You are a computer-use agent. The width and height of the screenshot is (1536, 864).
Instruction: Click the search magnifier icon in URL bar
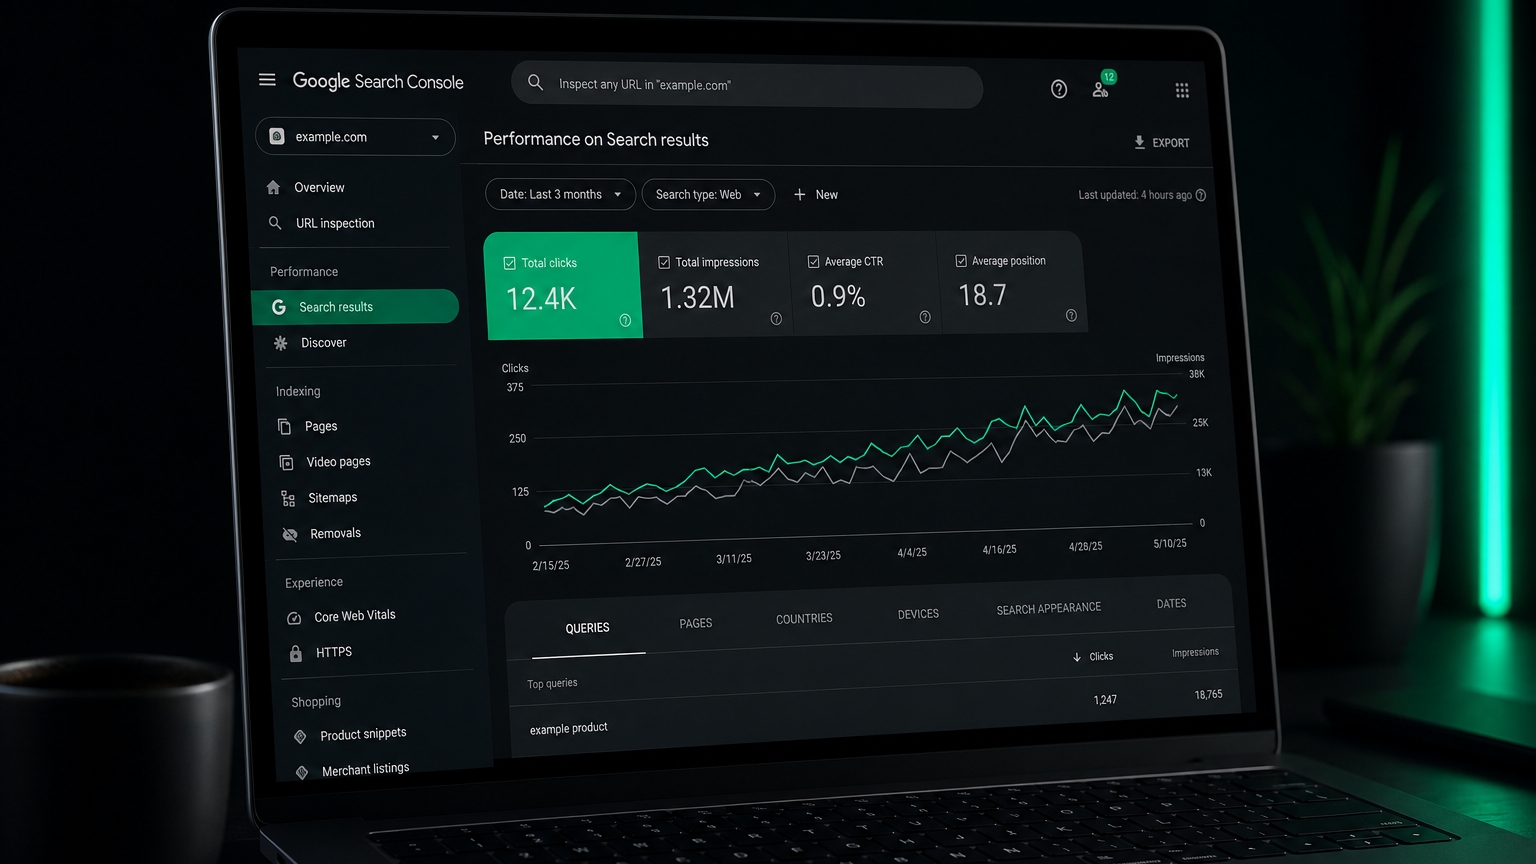536,83
